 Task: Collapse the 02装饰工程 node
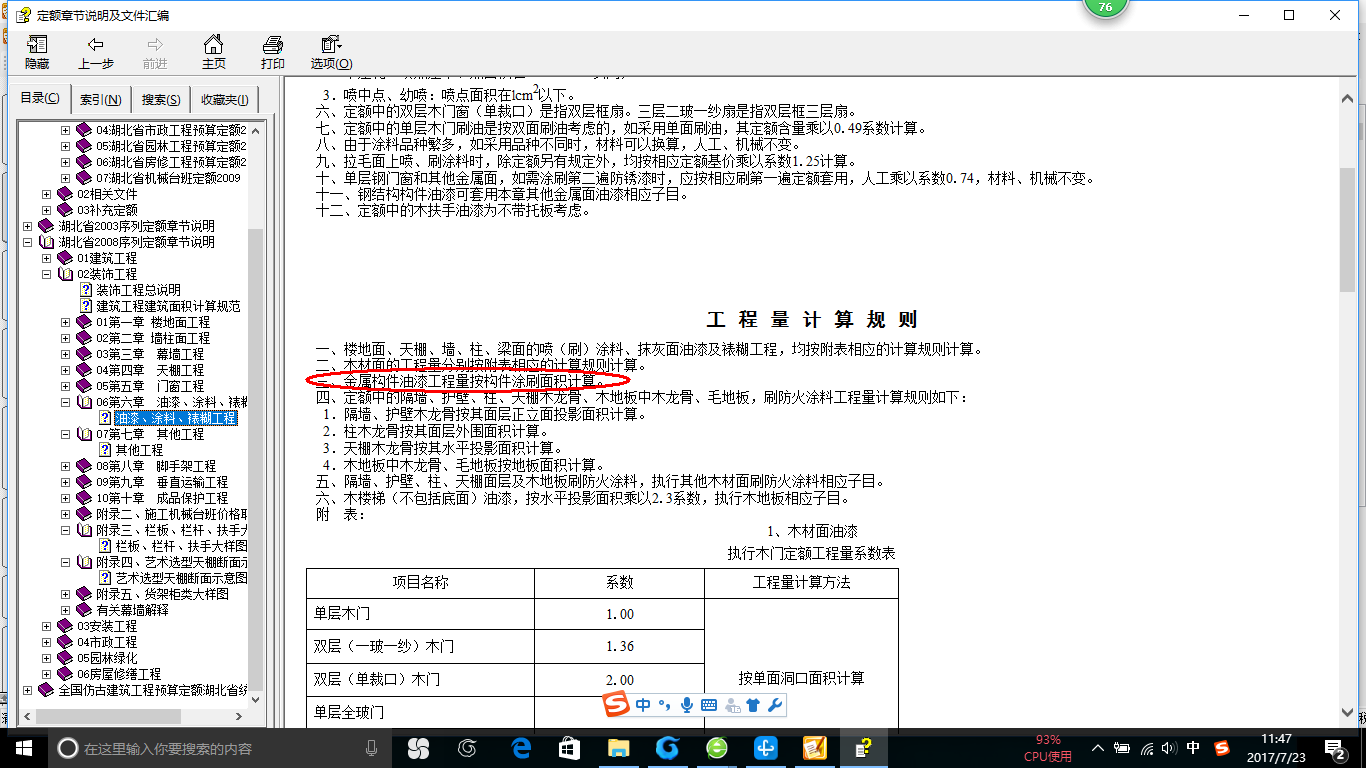click(x=47, y=274)
